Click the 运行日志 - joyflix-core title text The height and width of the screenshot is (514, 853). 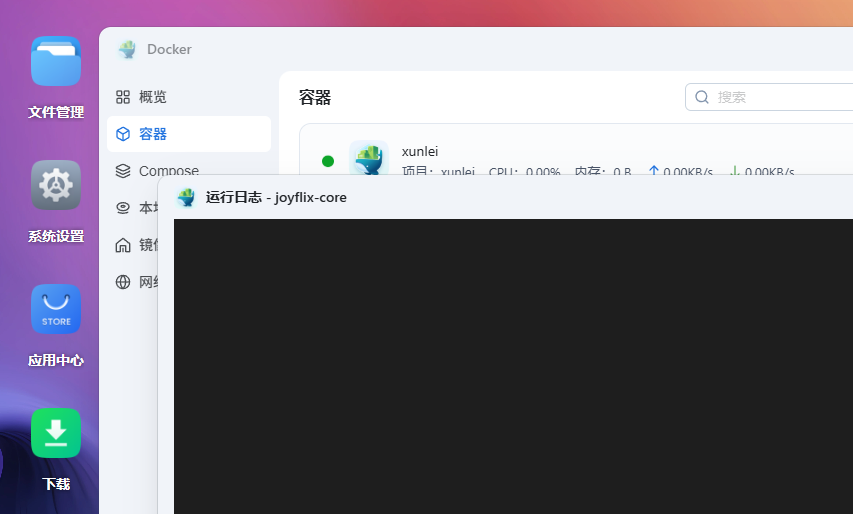point(276,197)
